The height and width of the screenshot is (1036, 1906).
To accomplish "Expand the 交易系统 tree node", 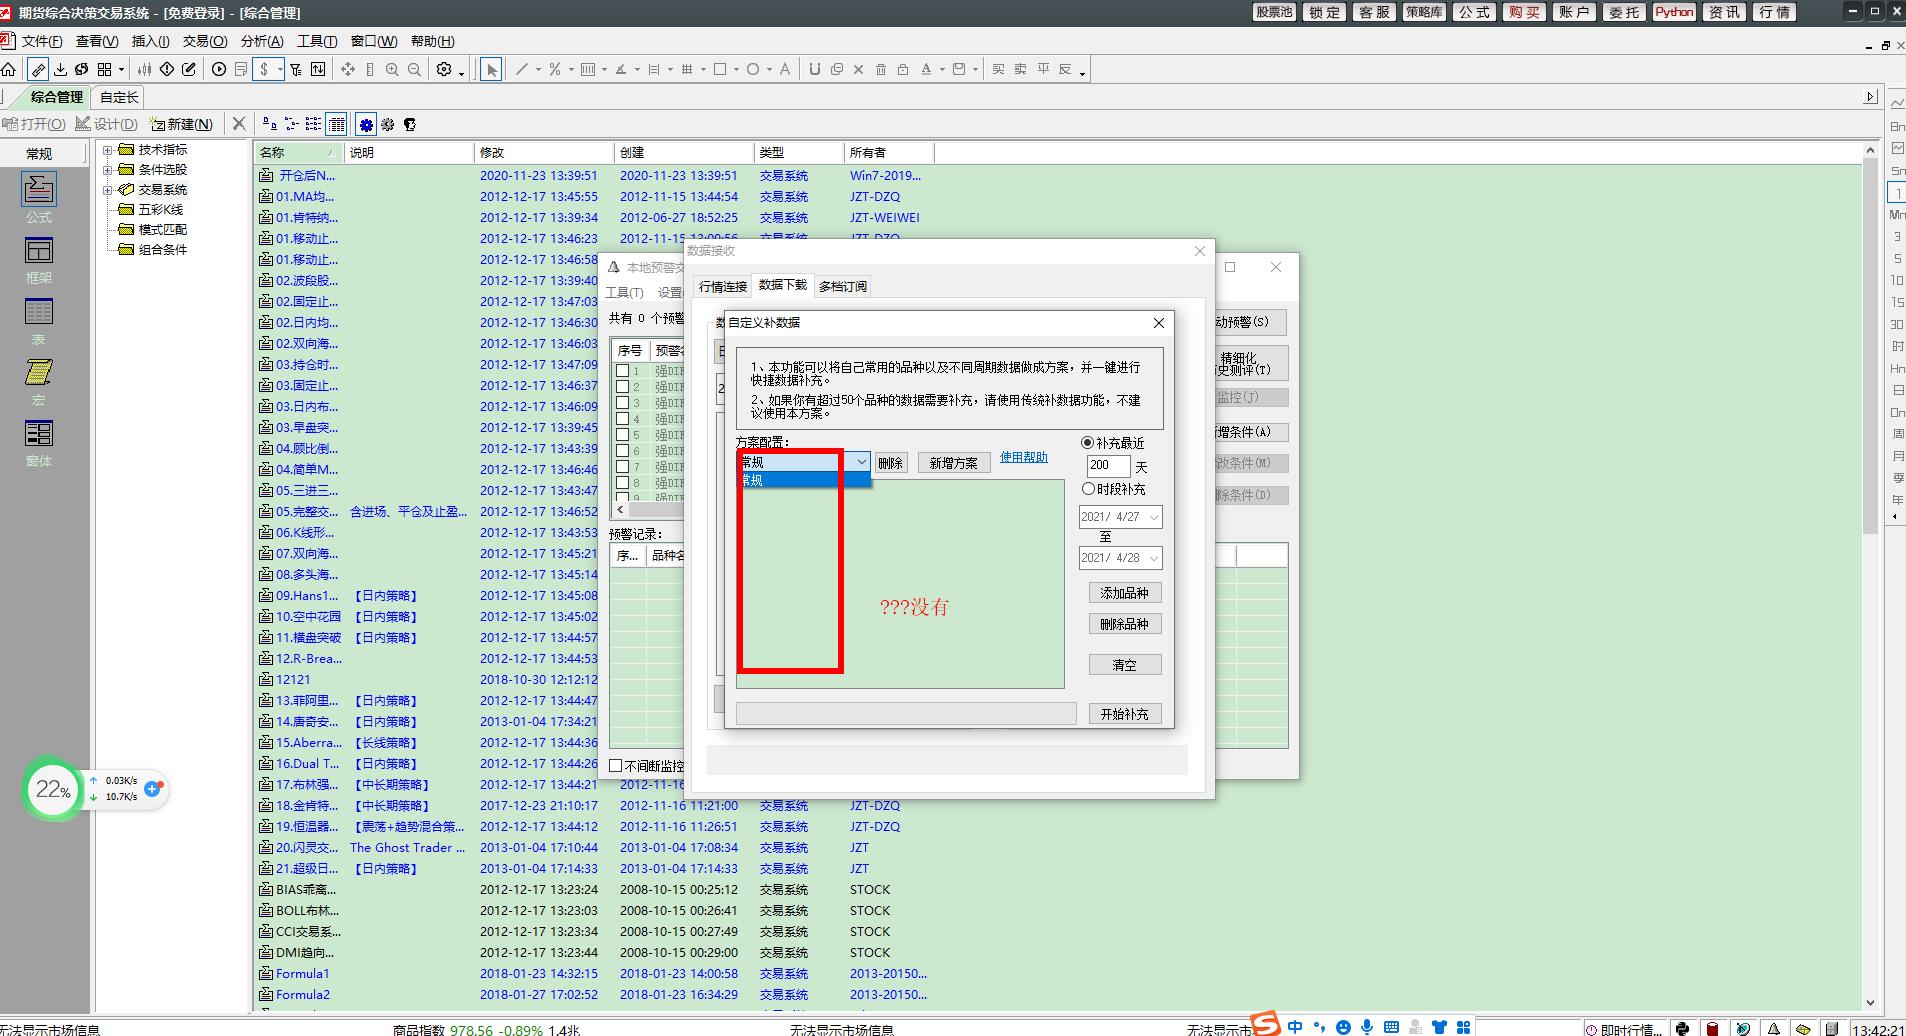I will 108,190.
